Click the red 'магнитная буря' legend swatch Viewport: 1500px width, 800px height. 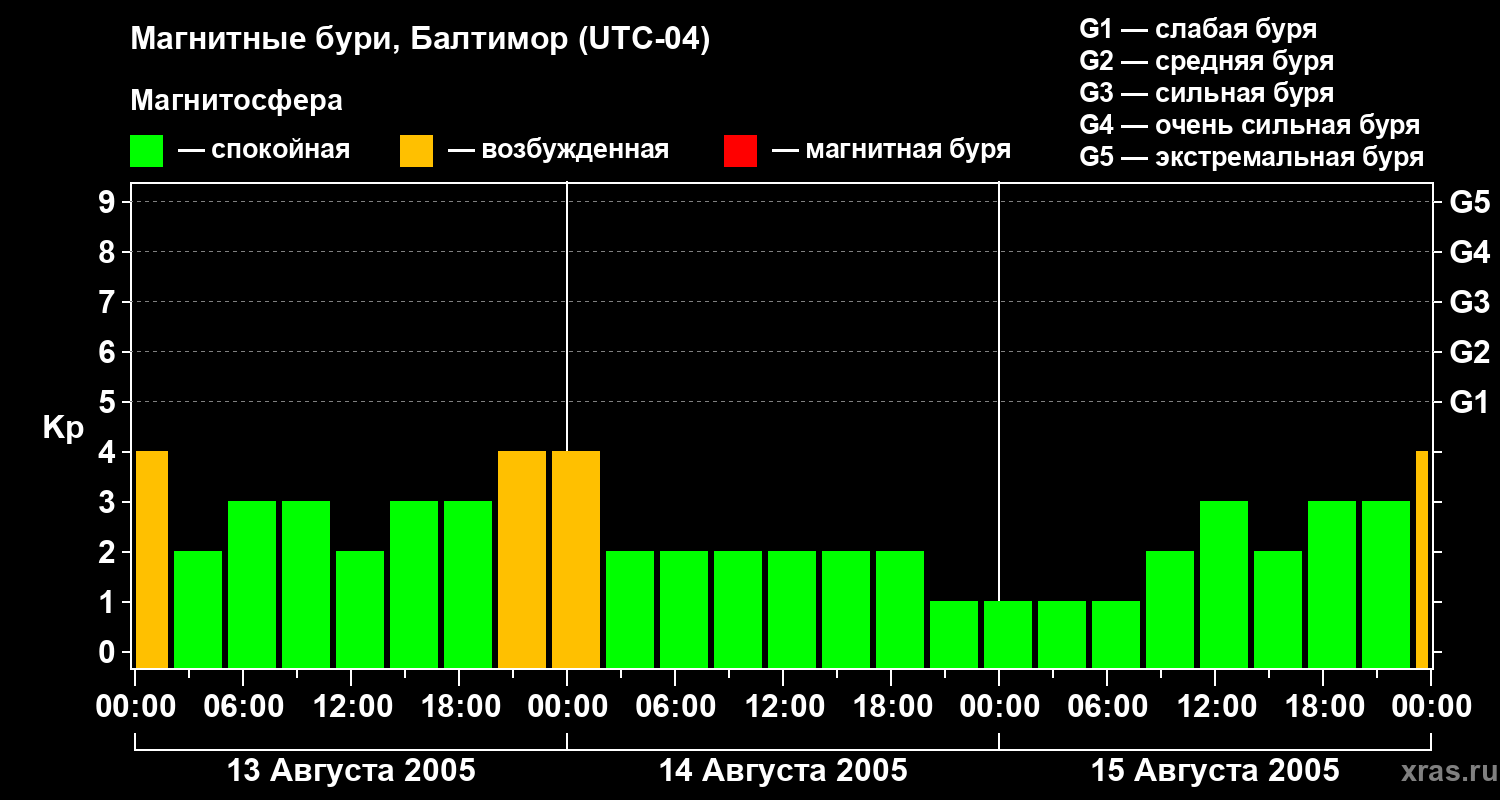click(740, 151)
